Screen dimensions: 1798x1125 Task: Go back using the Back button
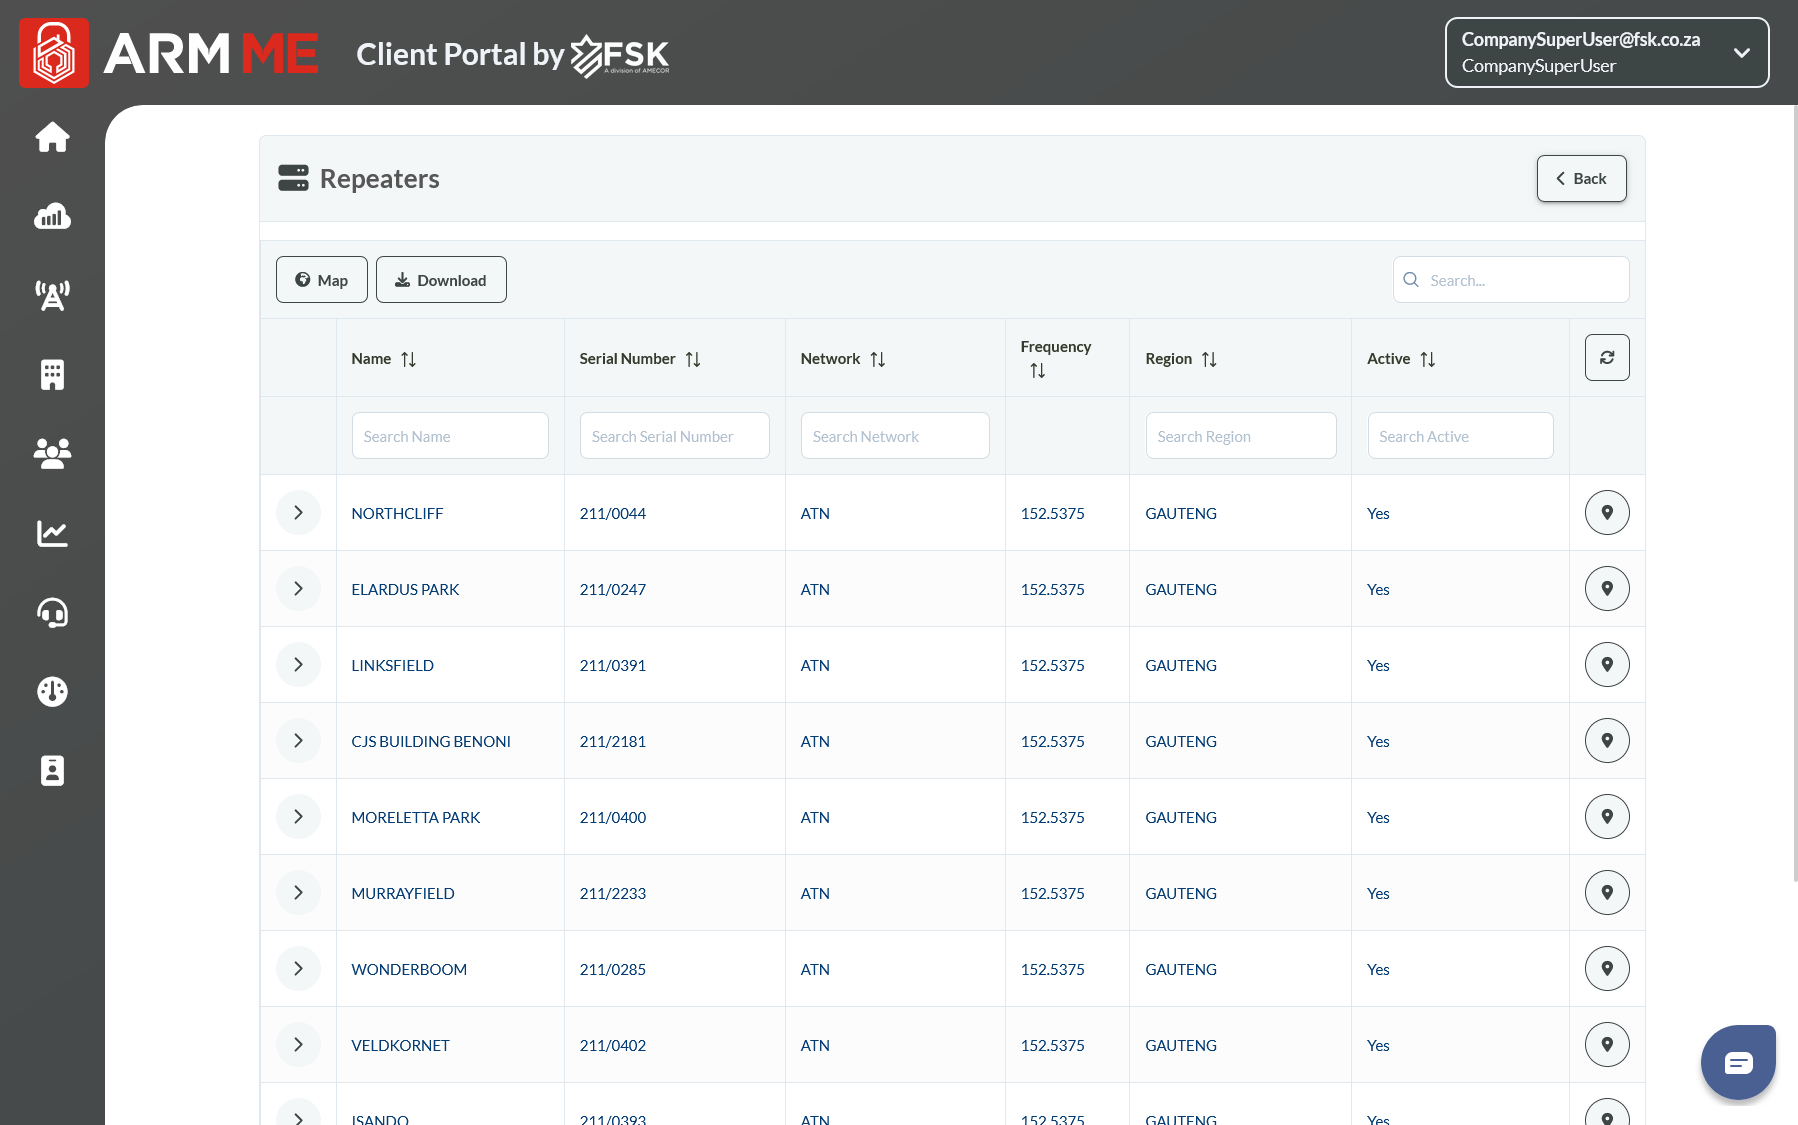tap(1581, 179)
